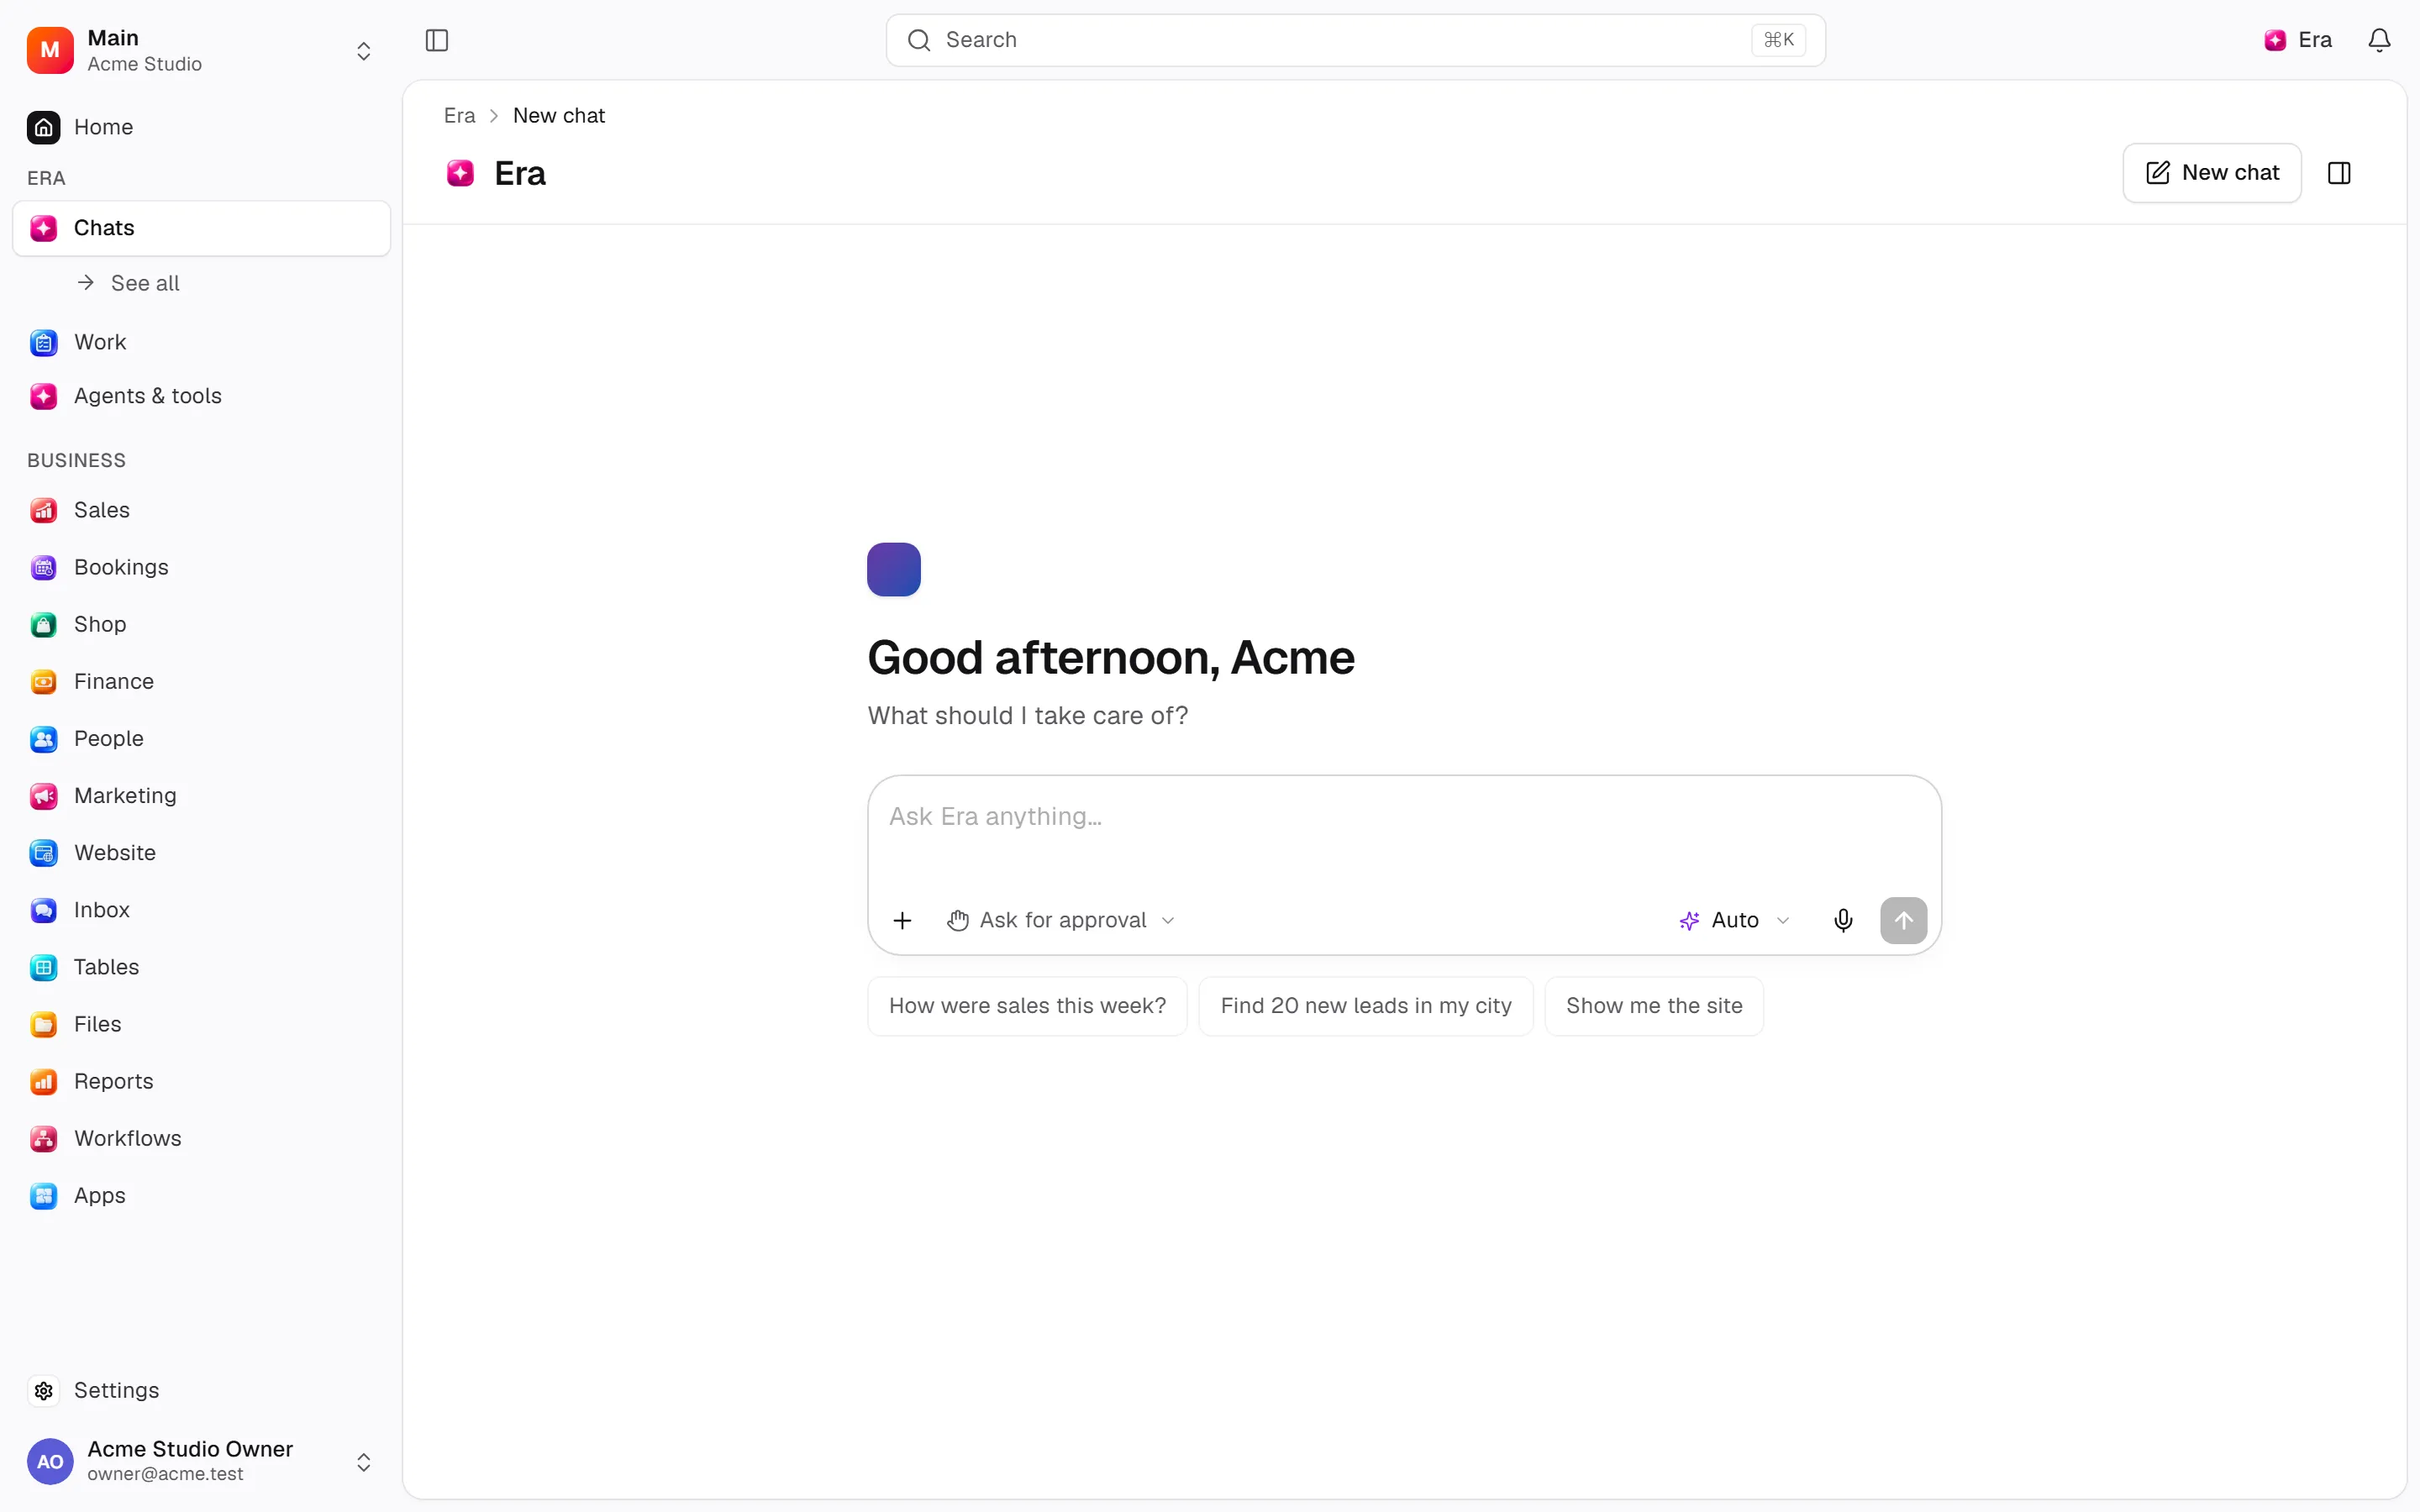Select Agents & tools in the sidebar
Image resolution: width=2420 pixels, height=1512 pixels.
coord(202,396)
